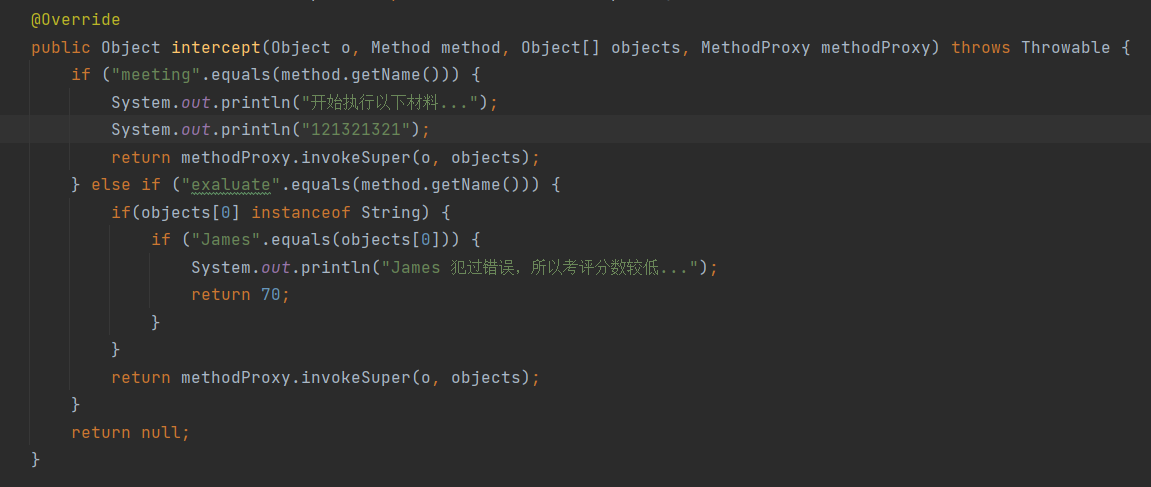This screenshot has height=487, width=1151.
Task: Click the misspelled "exaluate" string
Action: 230,185
